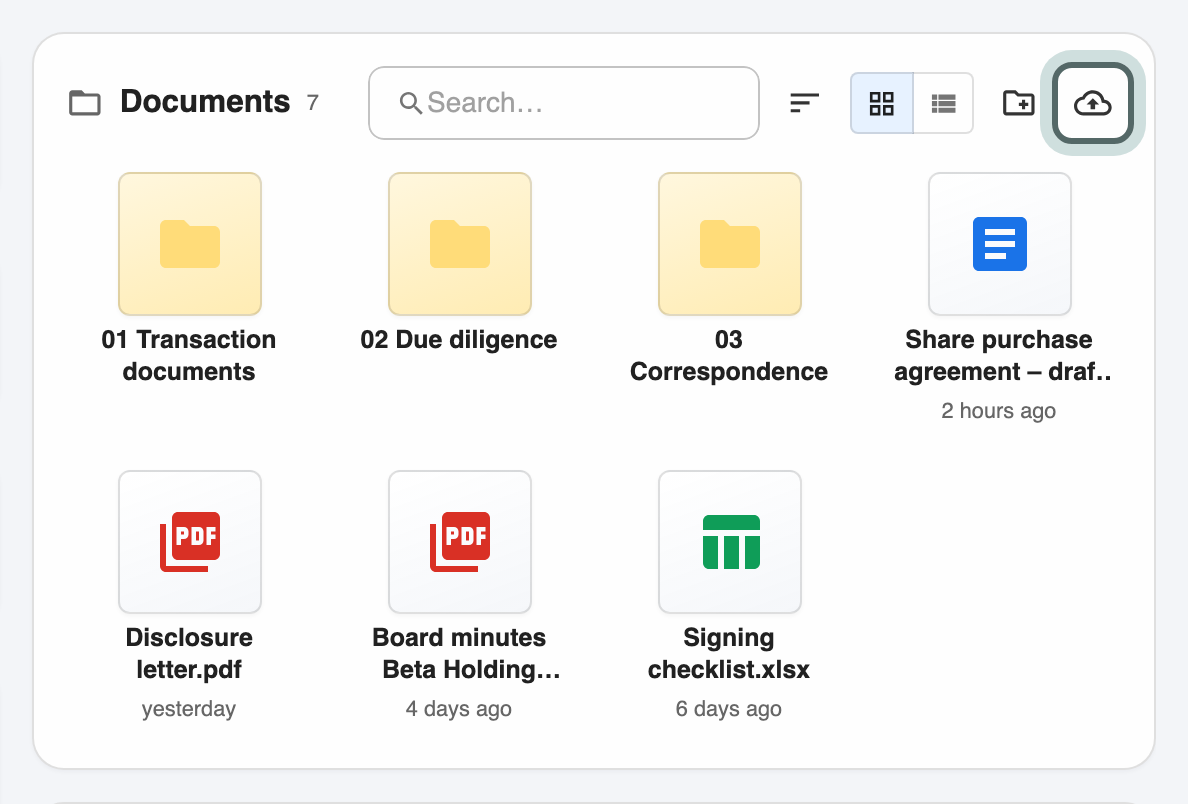Switch to grid view
The width and height of the screenshot is (1188, 804).
click(x=882, y=103)
